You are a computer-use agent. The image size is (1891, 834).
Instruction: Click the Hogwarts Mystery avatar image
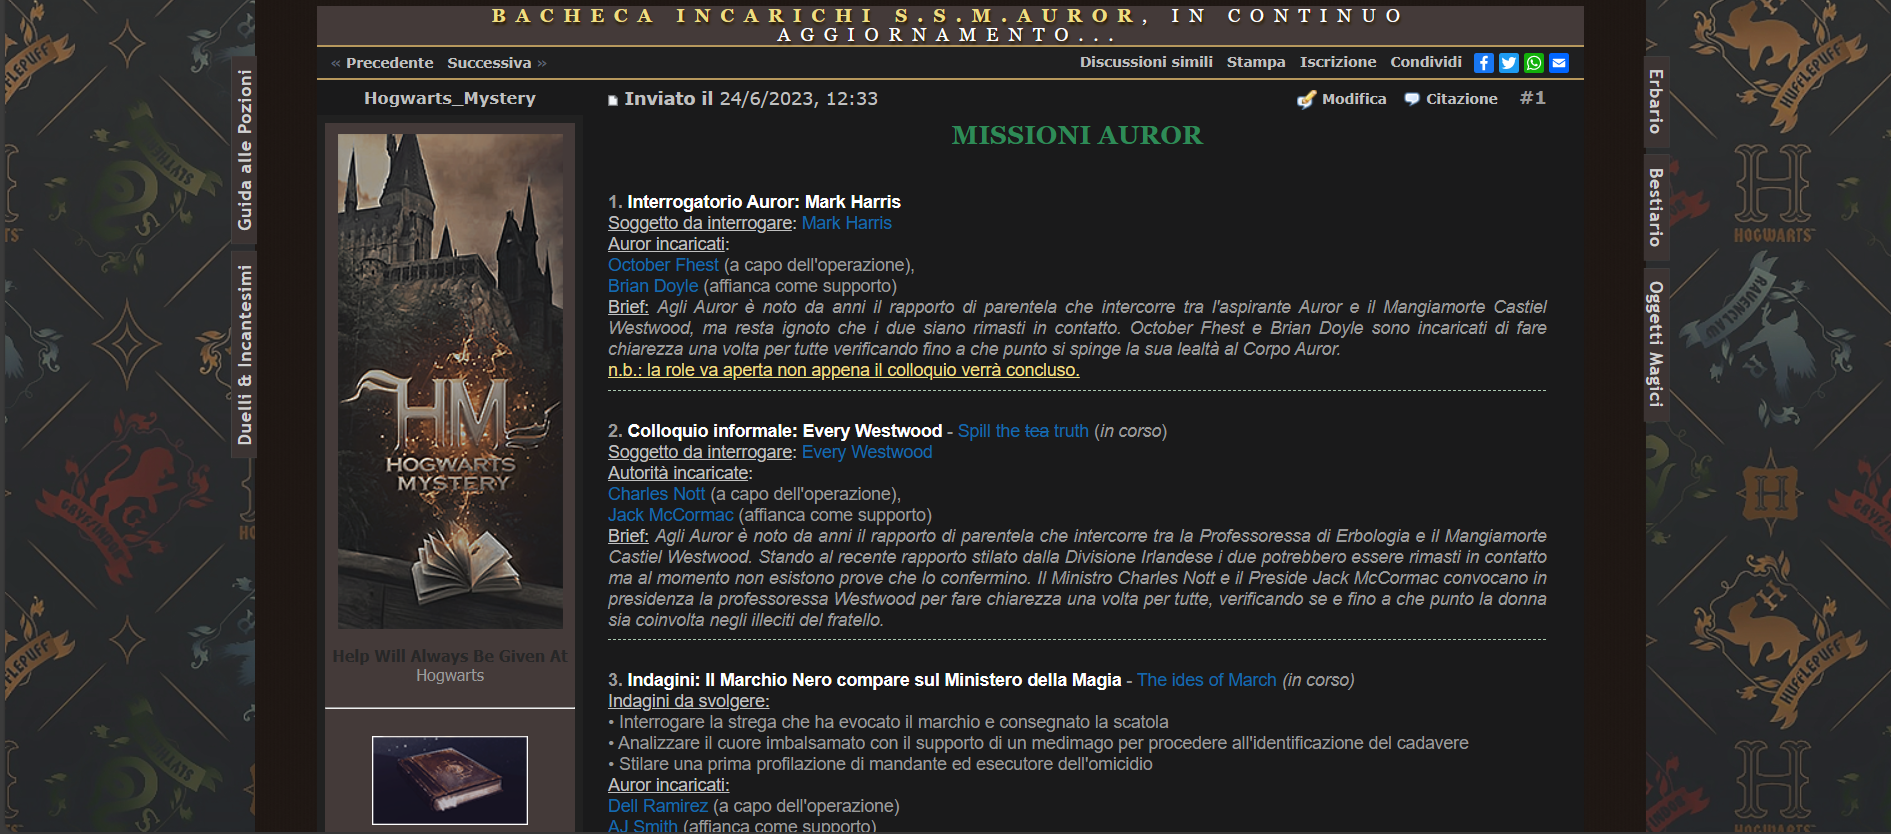(450, 381)
